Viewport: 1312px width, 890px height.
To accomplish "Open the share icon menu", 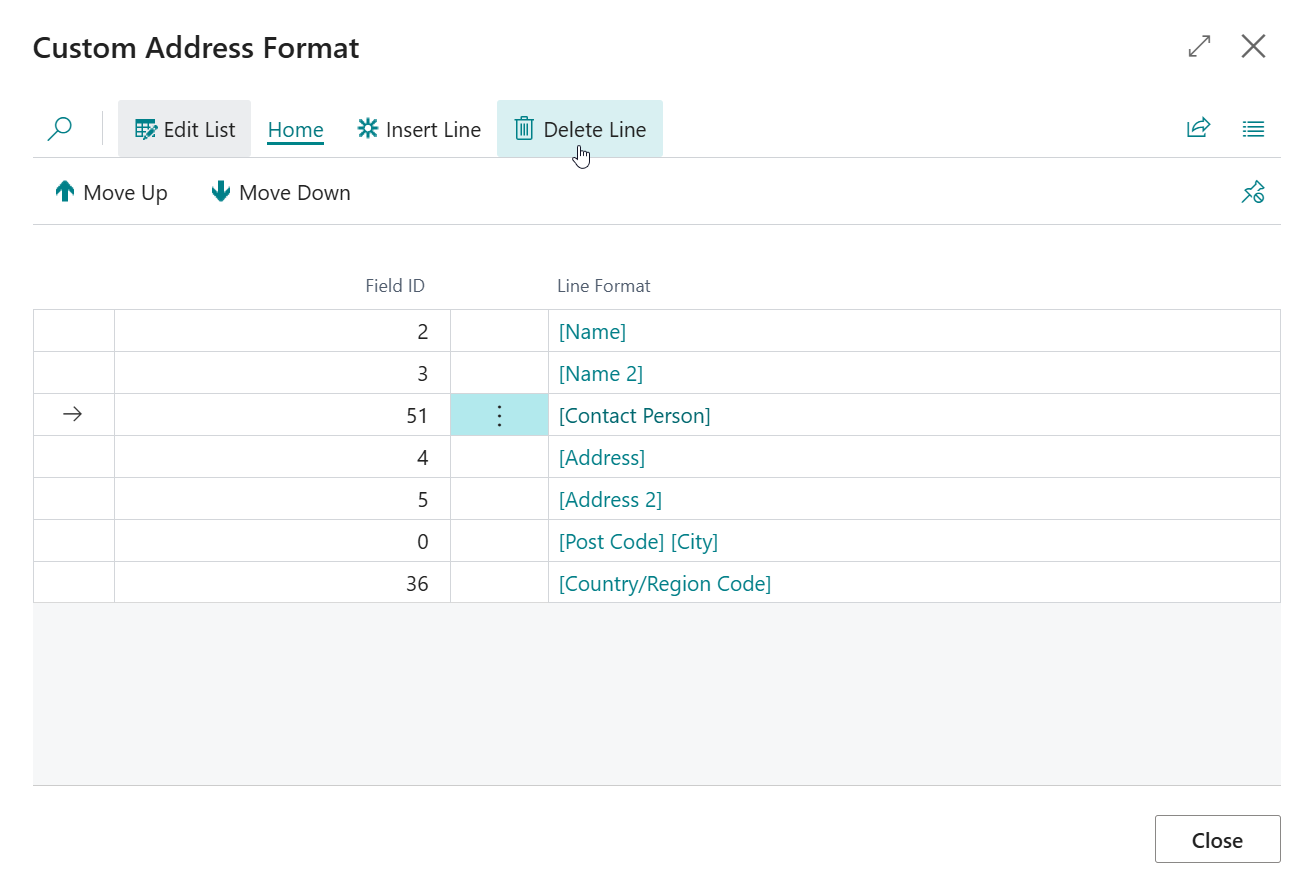I will tap(1198, 128).
